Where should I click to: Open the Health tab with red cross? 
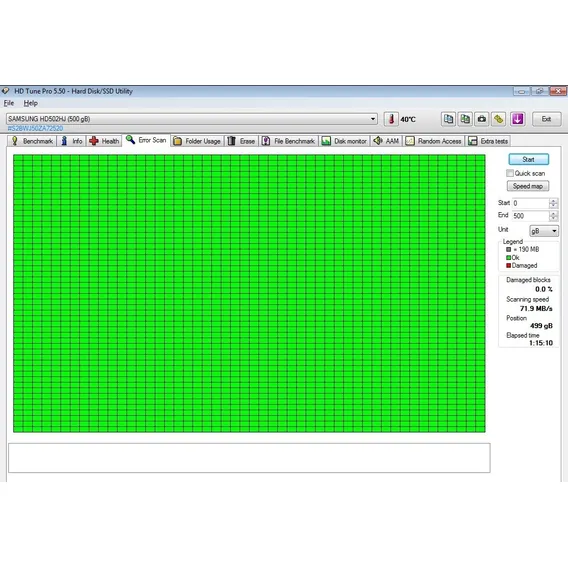104,141
